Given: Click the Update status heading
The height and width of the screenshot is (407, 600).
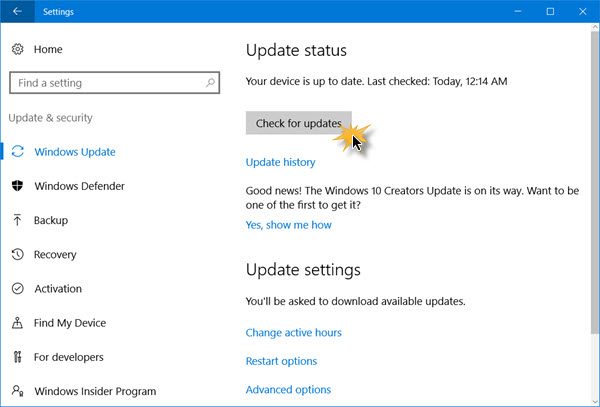Looking at the screenshot, I should tap(296, 50).
